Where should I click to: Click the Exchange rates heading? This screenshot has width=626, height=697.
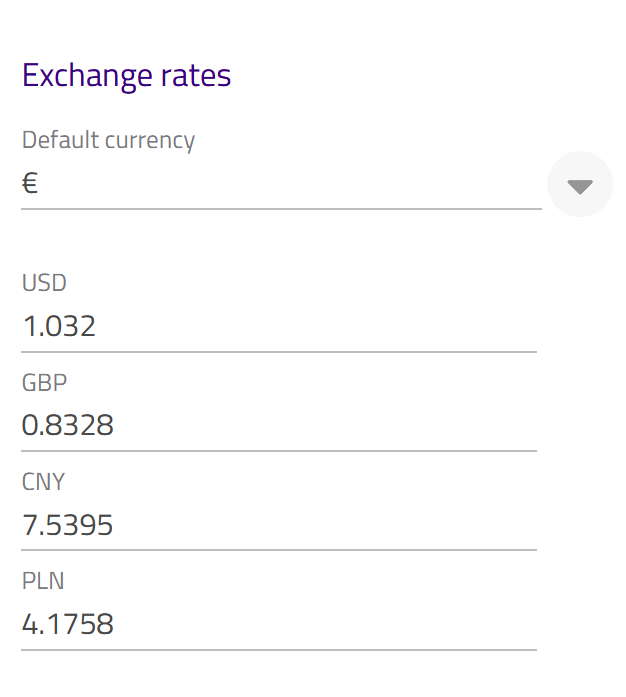click(126, 76)
